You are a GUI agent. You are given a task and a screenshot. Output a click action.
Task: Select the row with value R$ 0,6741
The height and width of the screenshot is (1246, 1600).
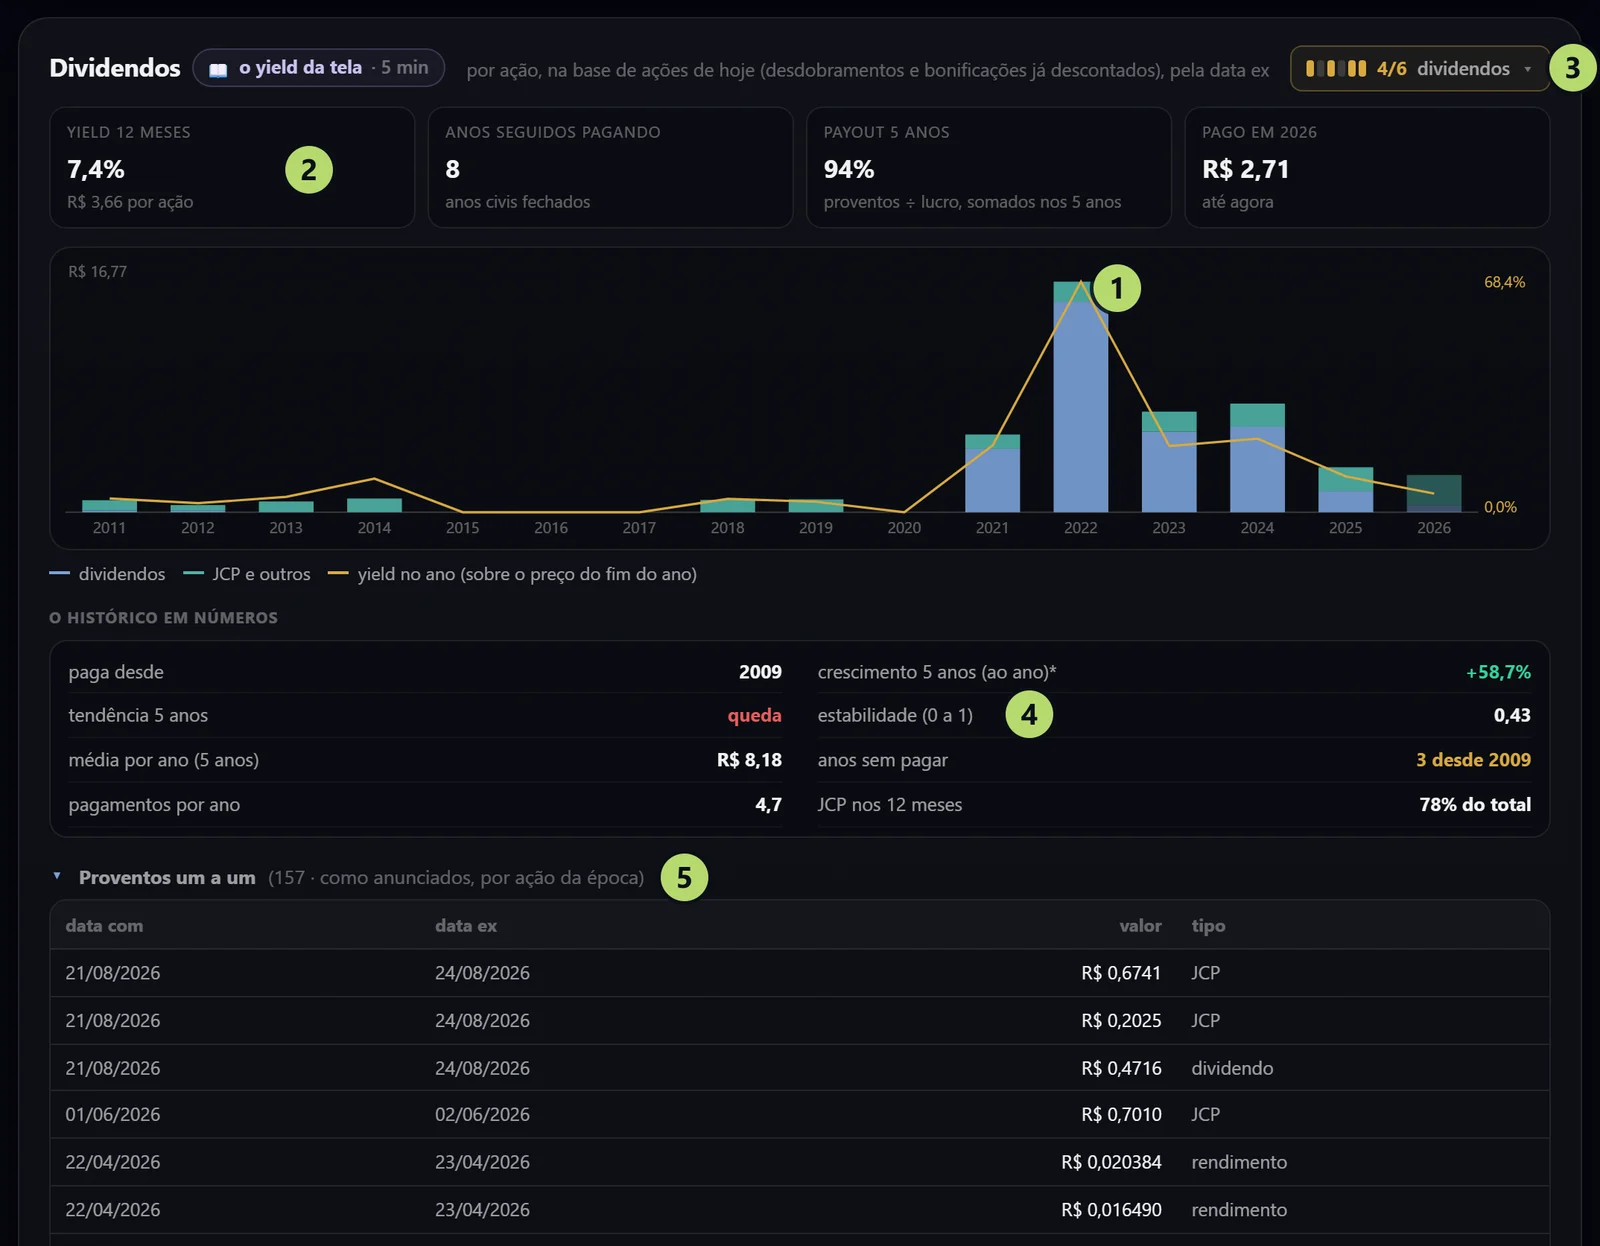point(799,973)
